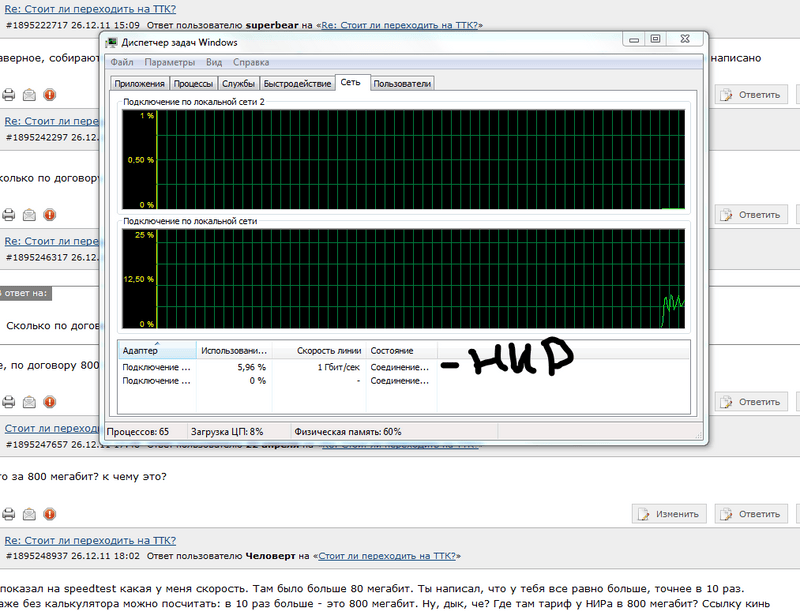The width and height of the screenshot is (800, 611).
Task: Click envelope icon under 'колько по договору' post
Action: tap(29, 215)
